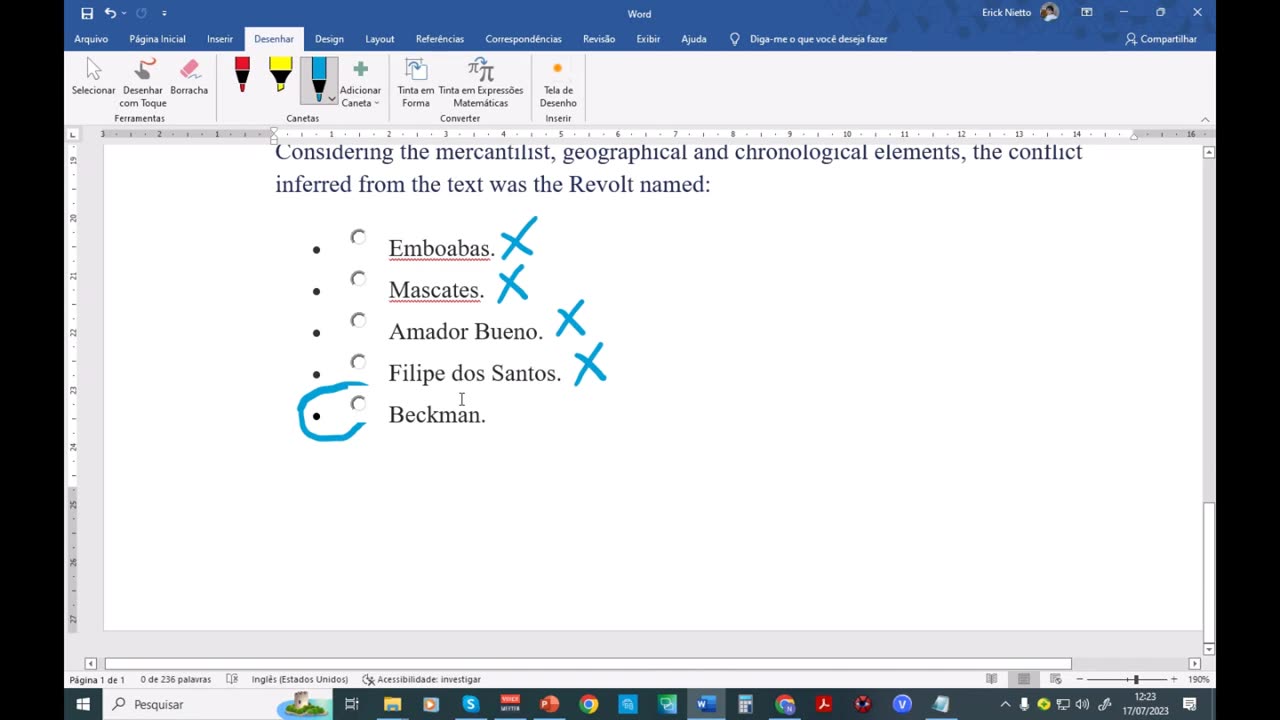Open ribbon display options icon
The height and width of the screenshot is (720, 1280).
point(1087,13)
